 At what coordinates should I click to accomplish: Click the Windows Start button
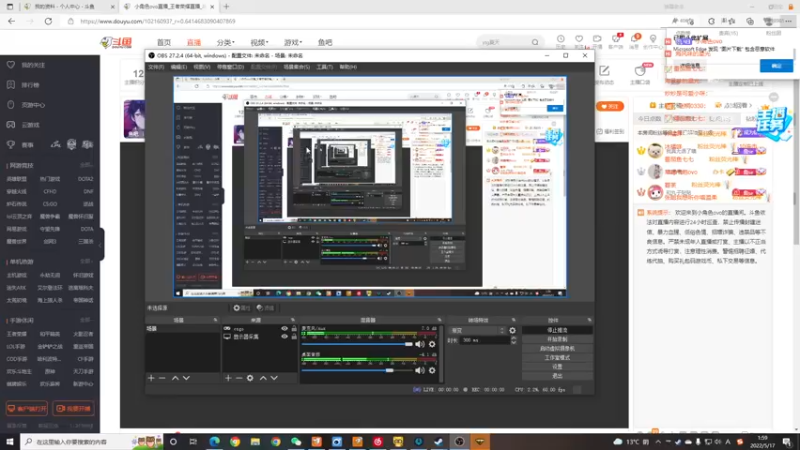coord(10,441)
